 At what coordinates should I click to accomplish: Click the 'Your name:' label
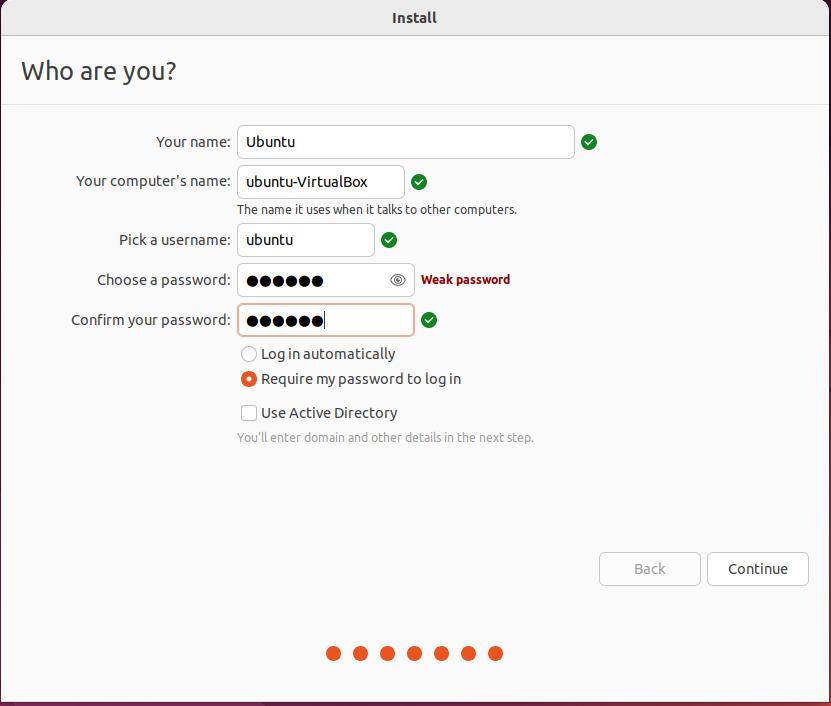click(x=193, y=142)
